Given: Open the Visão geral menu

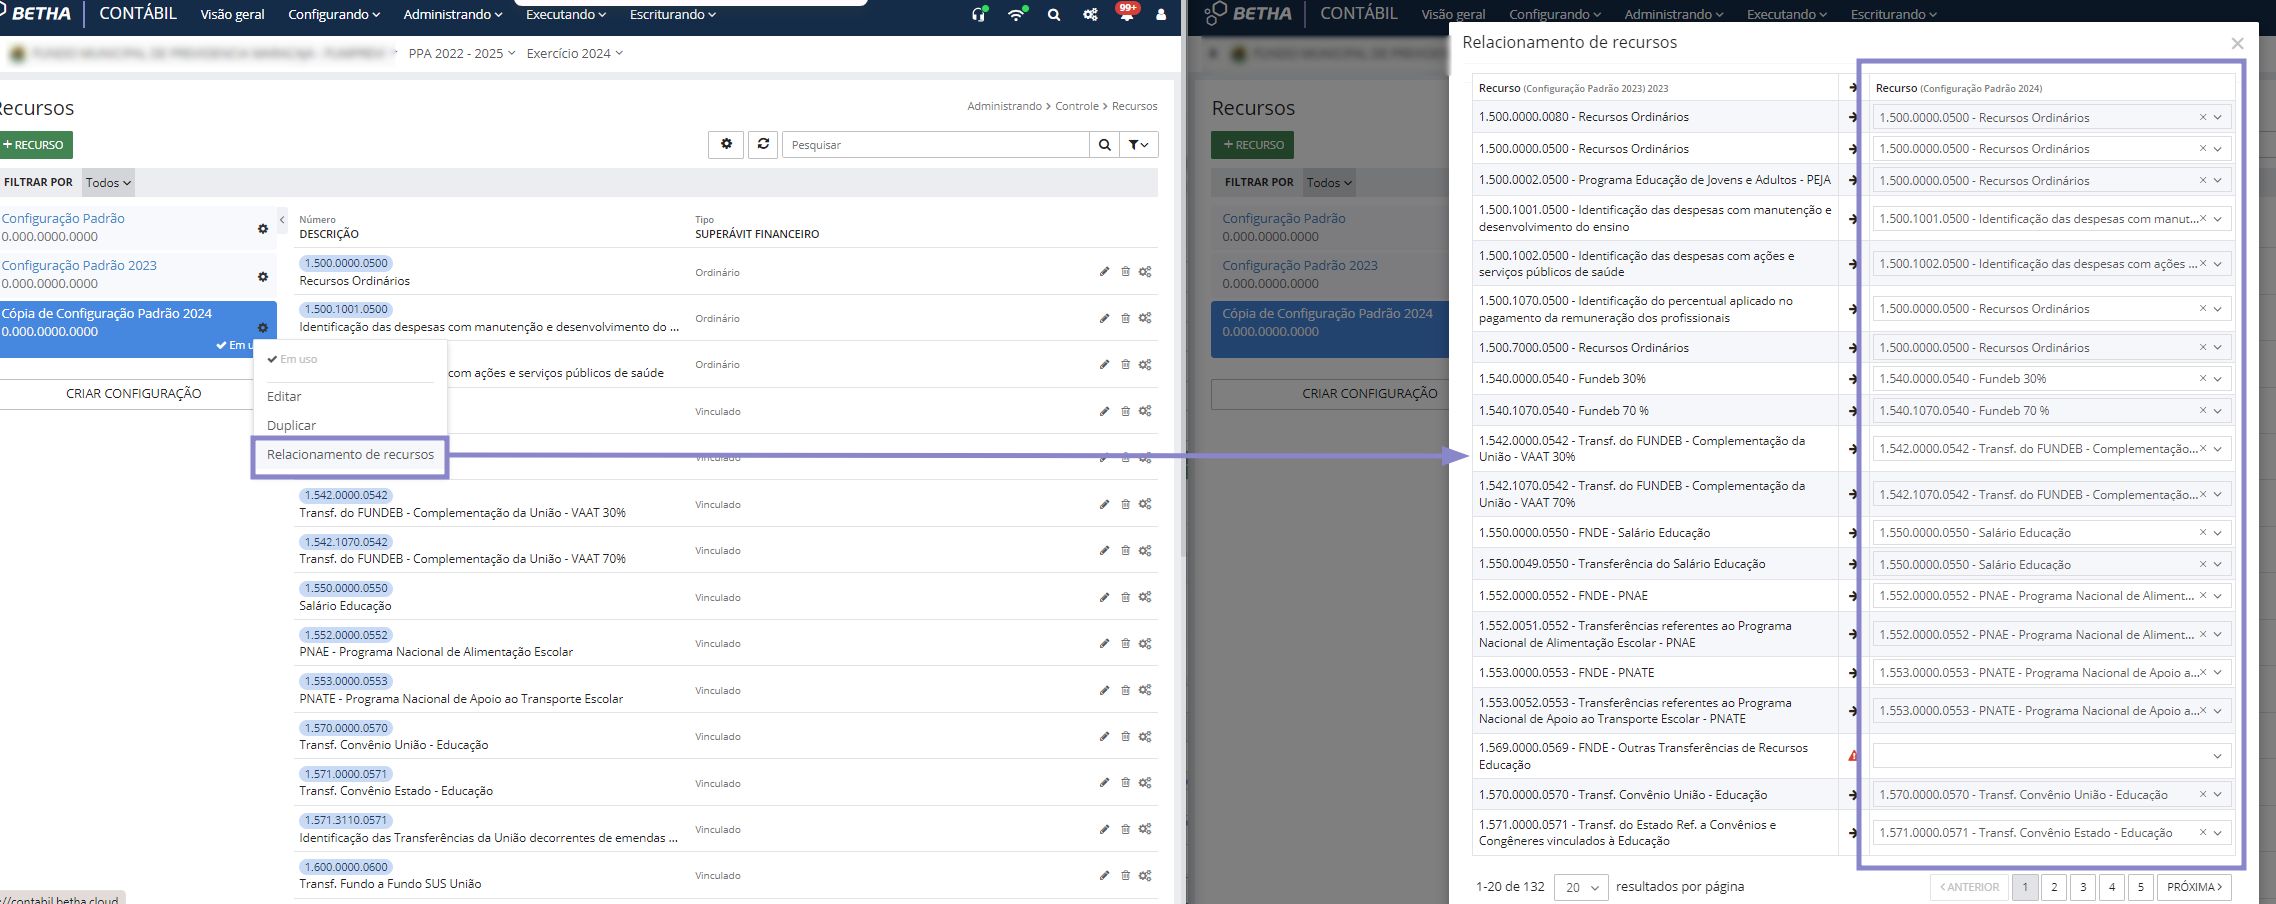Looking at the screenshot, I should pyautogui.click(x=233, y=15).
